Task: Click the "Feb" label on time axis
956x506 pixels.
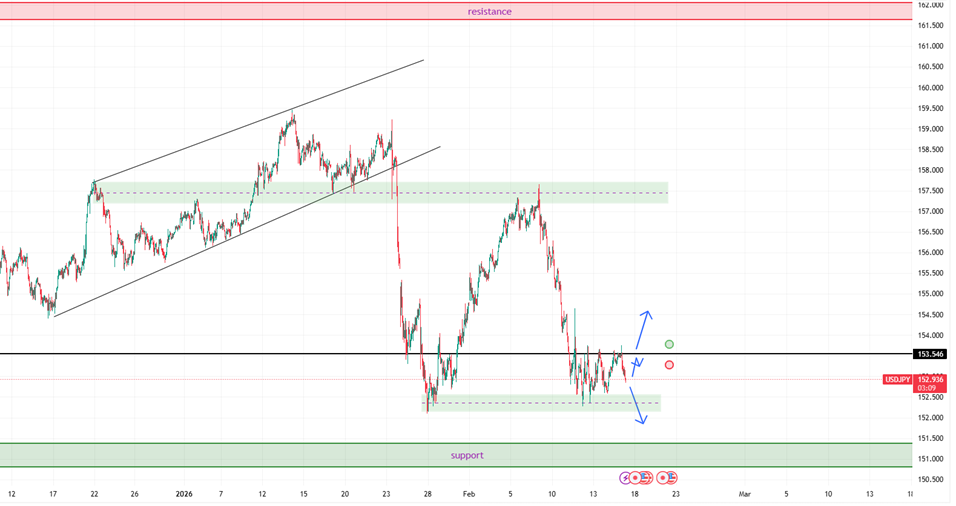Action: [x=469, y=494]
